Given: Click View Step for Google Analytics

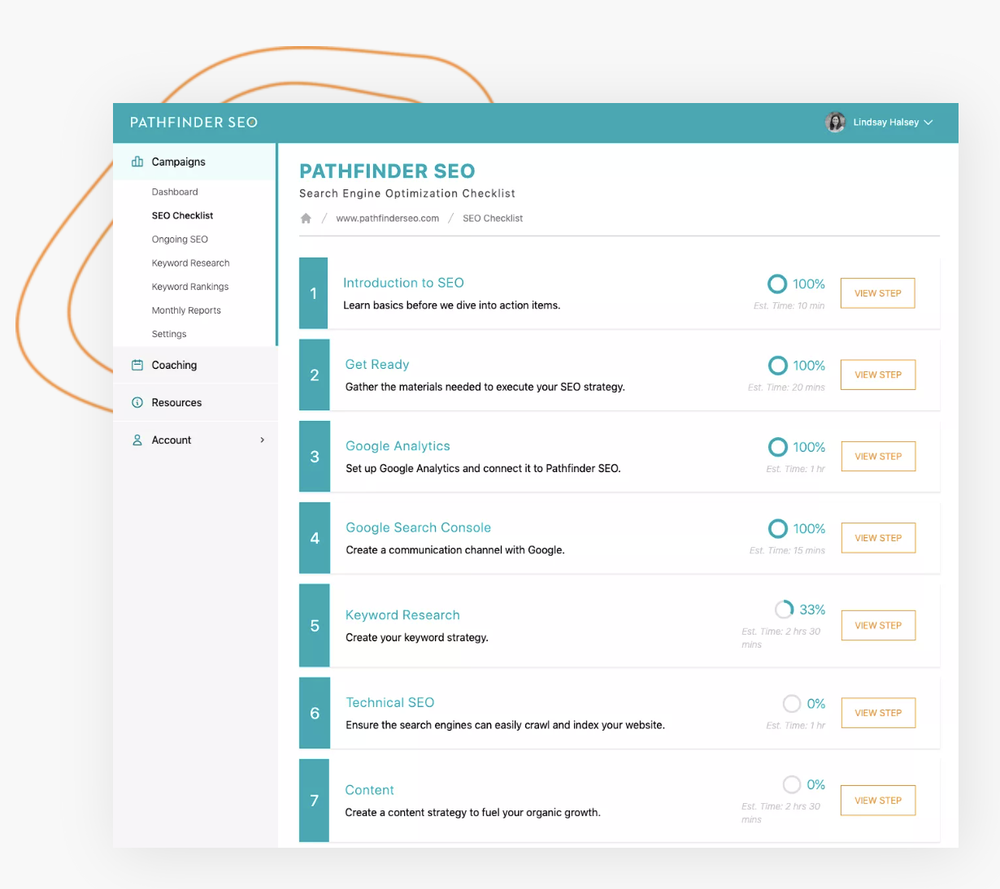Looking at the screenshot, I should click(x=878, y=457).
